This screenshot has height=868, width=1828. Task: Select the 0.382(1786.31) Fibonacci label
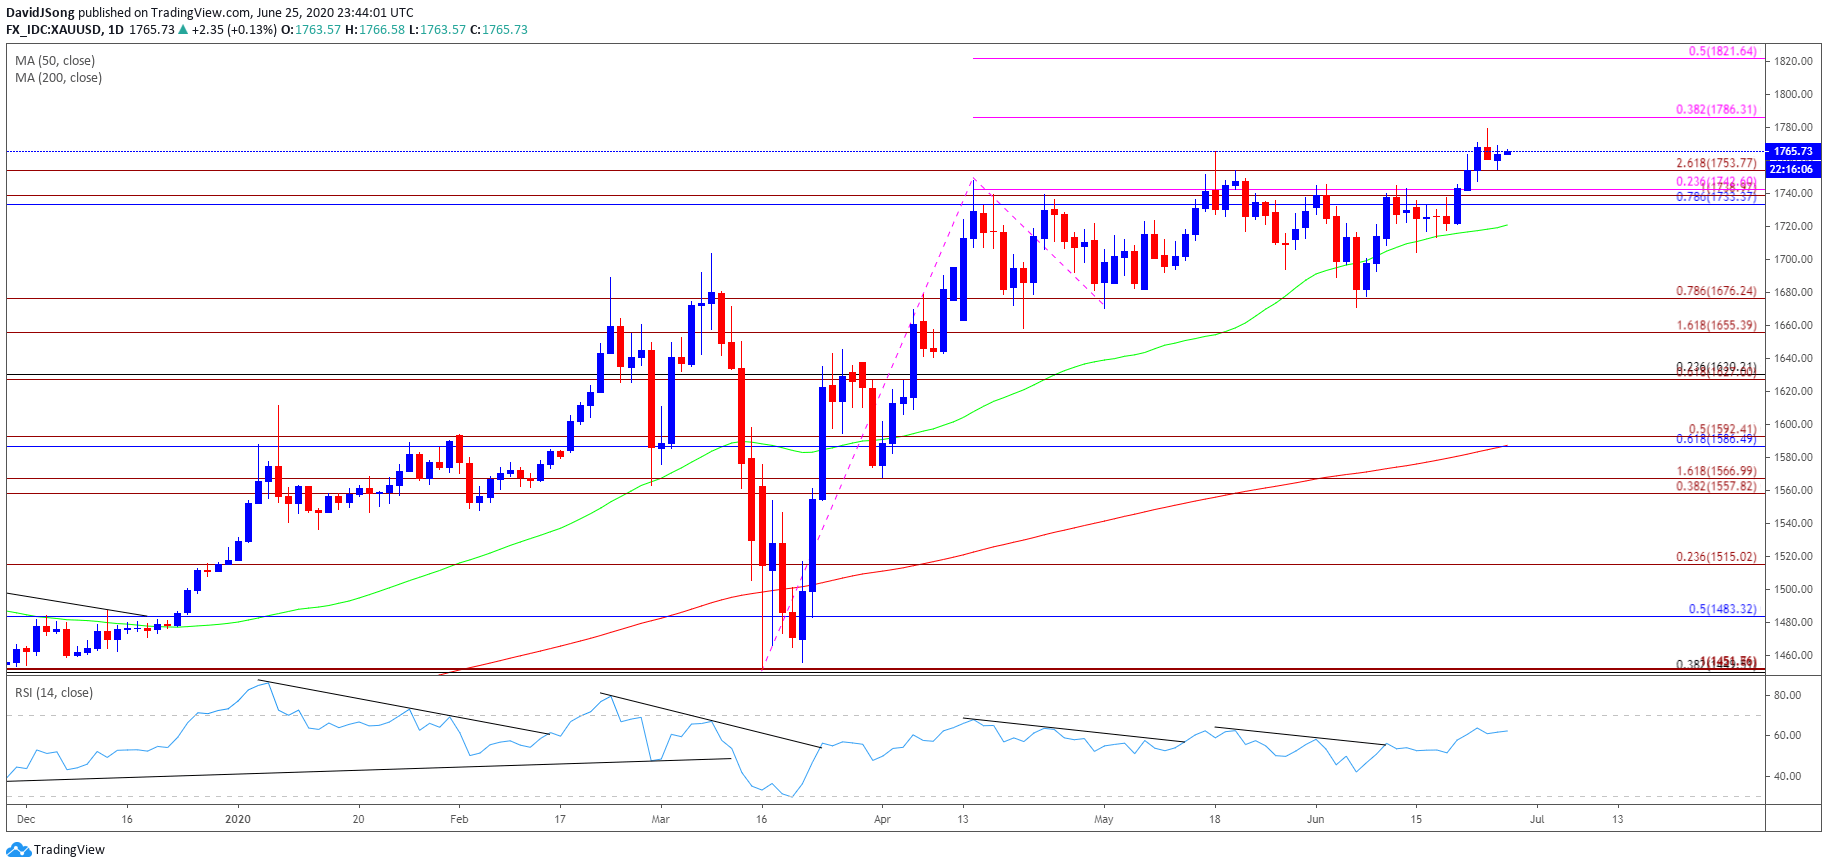pos(1716,110)
